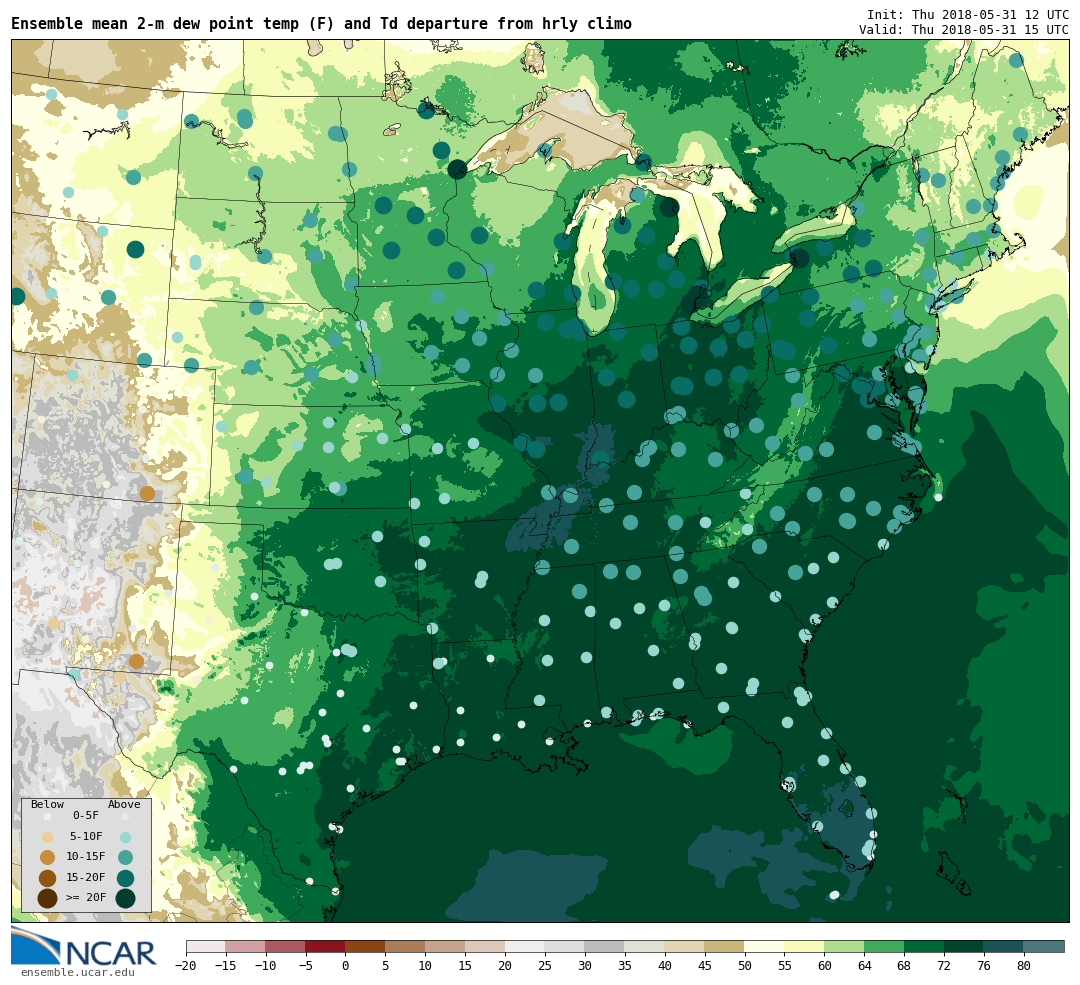Click the colorbar tick label 0
The height and width of the screenshot is (985, 1080).
coord(345,966)
